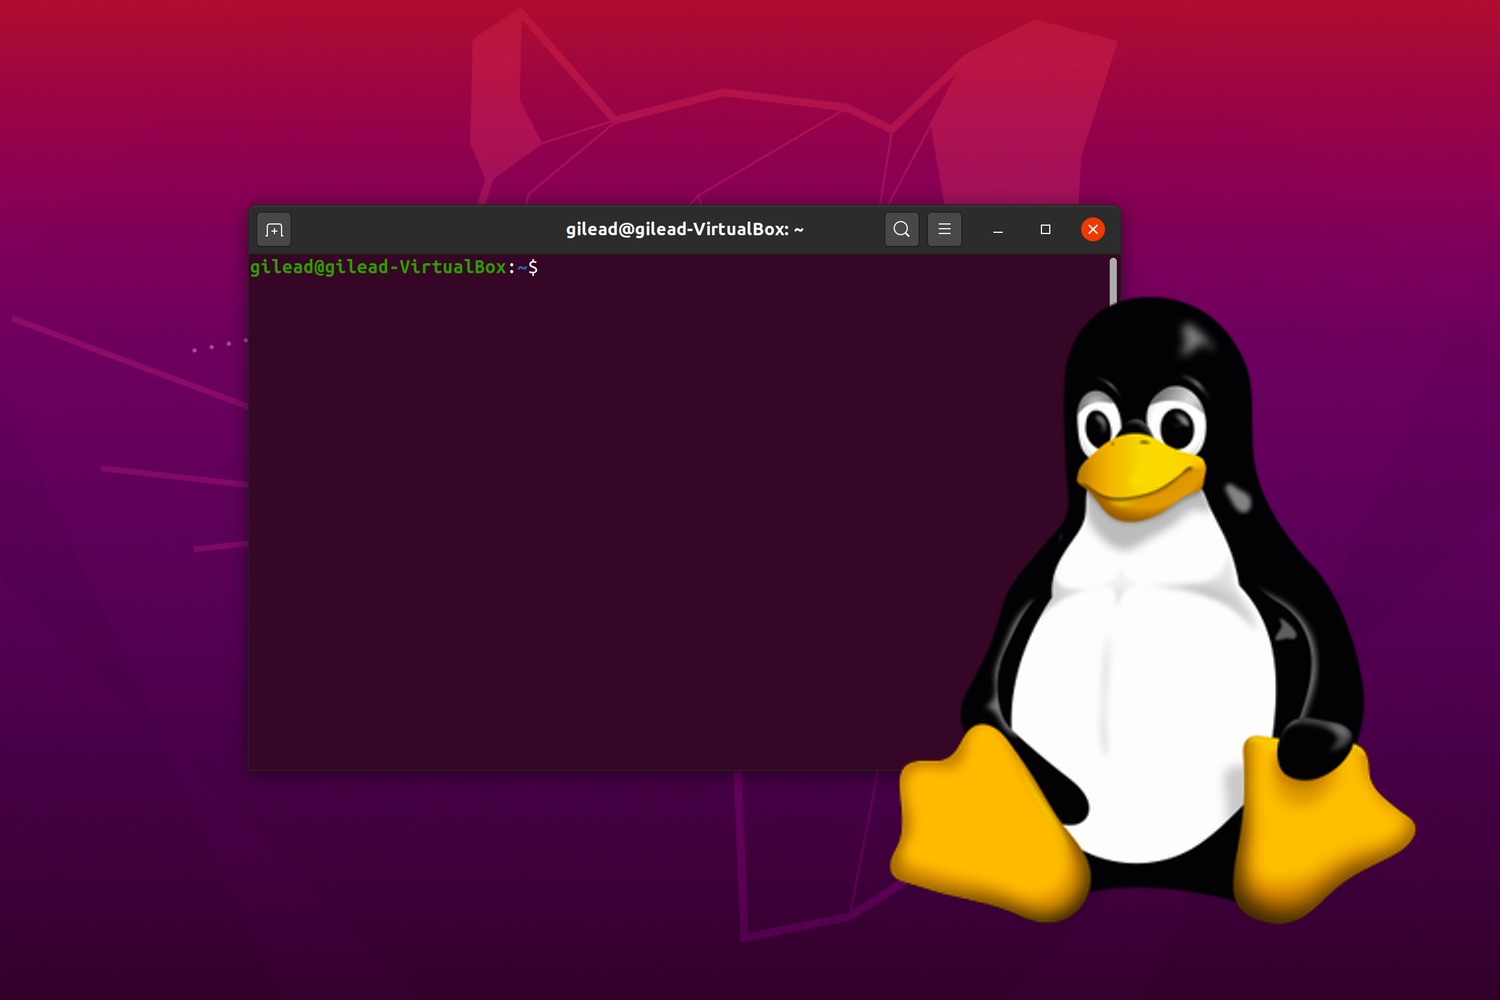1500x1000 pixels.
Task: Maximize the terminal window
Action: click(x=1045, y=230)
